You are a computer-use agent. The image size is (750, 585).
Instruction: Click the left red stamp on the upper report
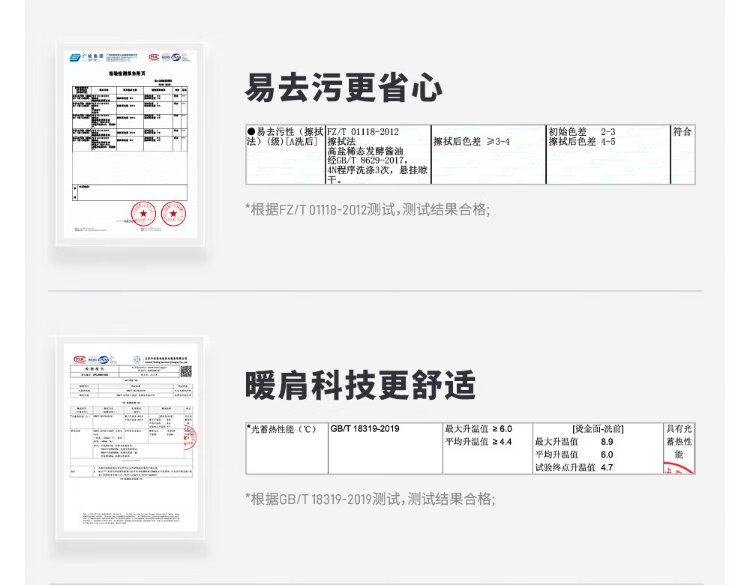coord(143,214)
